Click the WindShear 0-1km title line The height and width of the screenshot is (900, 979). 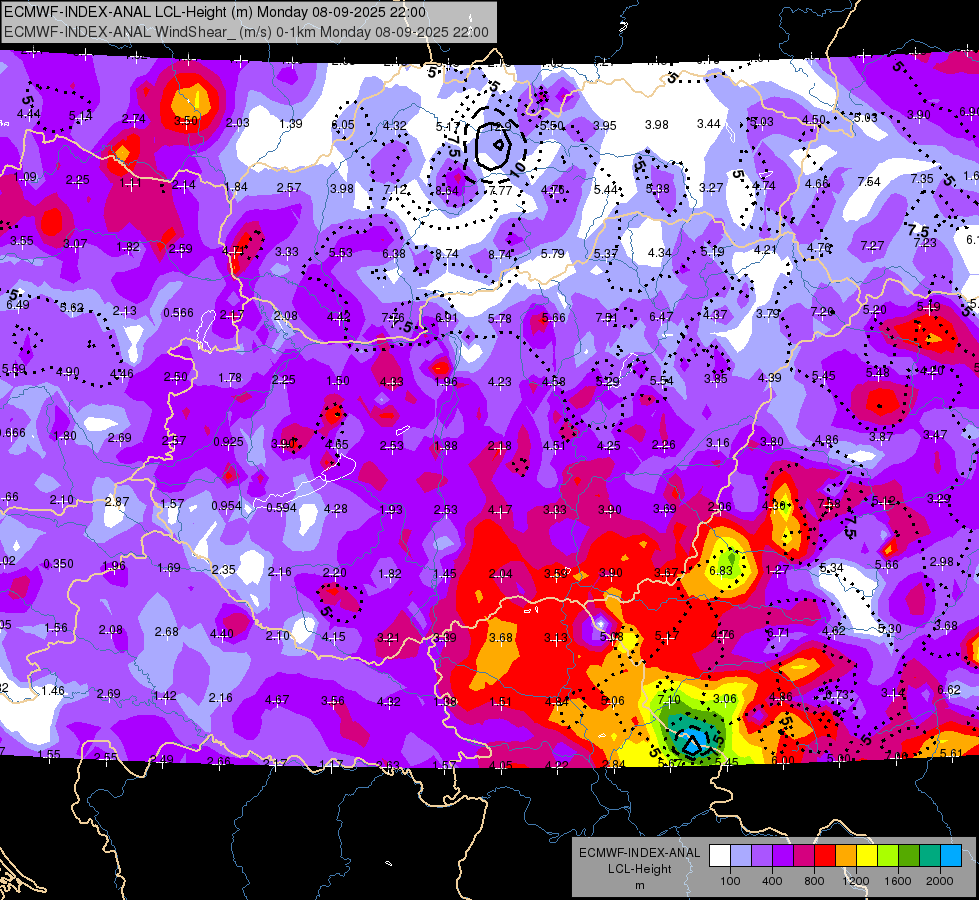click(x=246, y=32)
